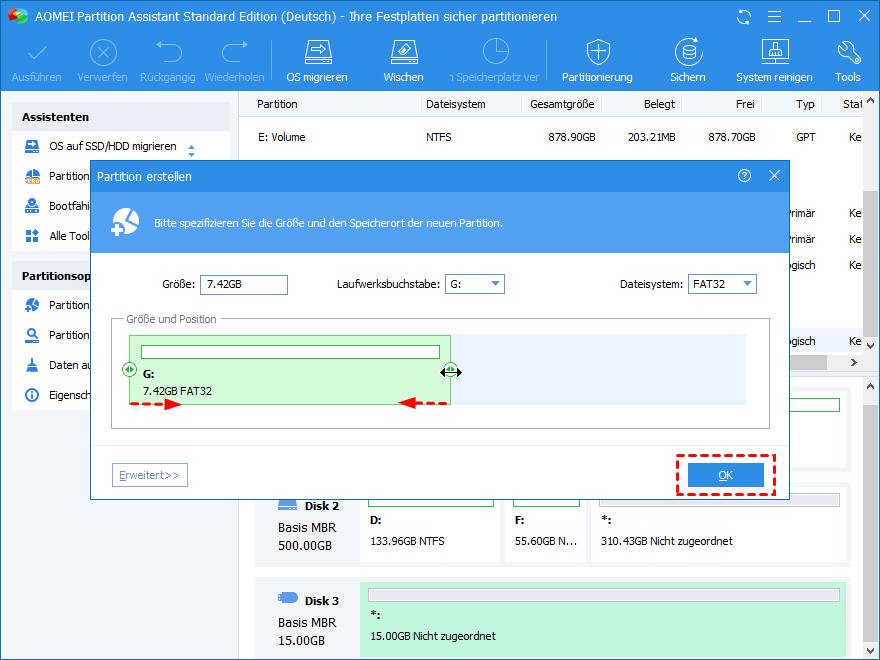Screen dimensions: 880x660
Task: Click the Ausführen checkmark icon
Action: pos(37,53)
